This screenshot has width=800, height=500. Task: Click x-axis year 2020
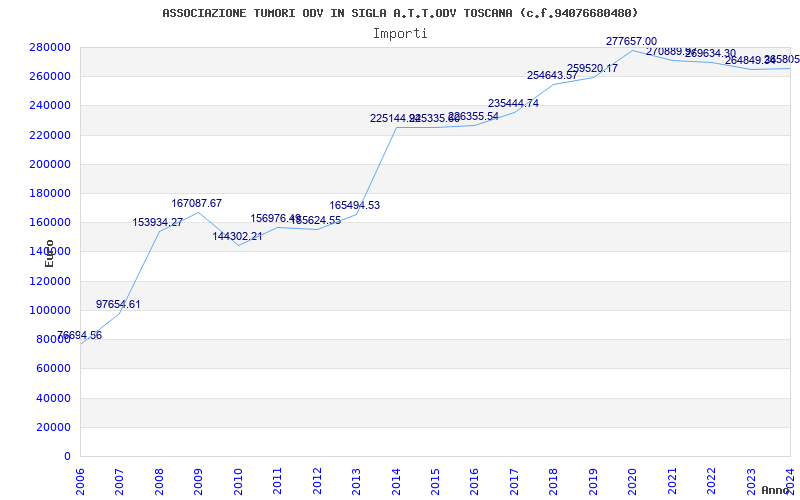(x=633, y=482)
